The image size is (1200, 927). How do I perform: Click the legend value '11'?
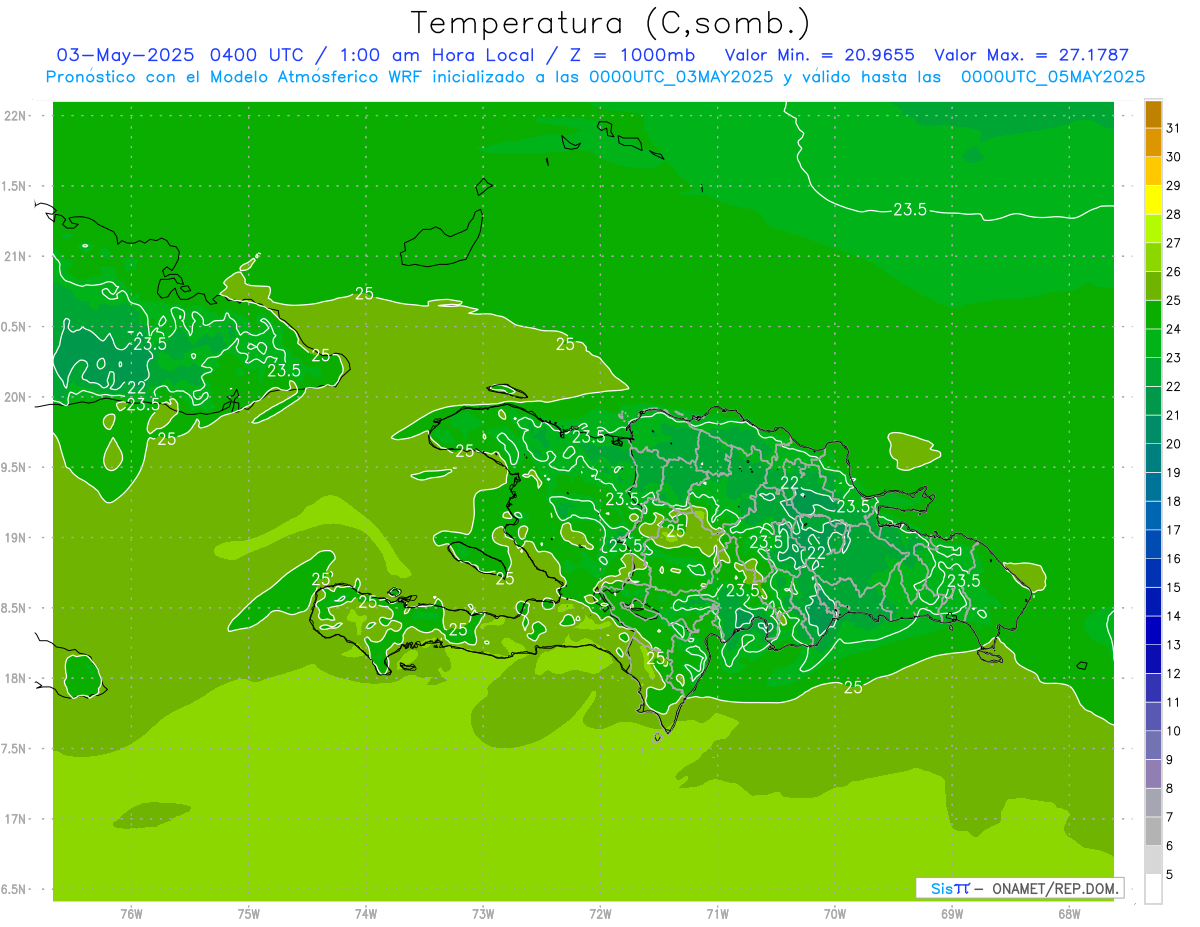[1173, 702]
